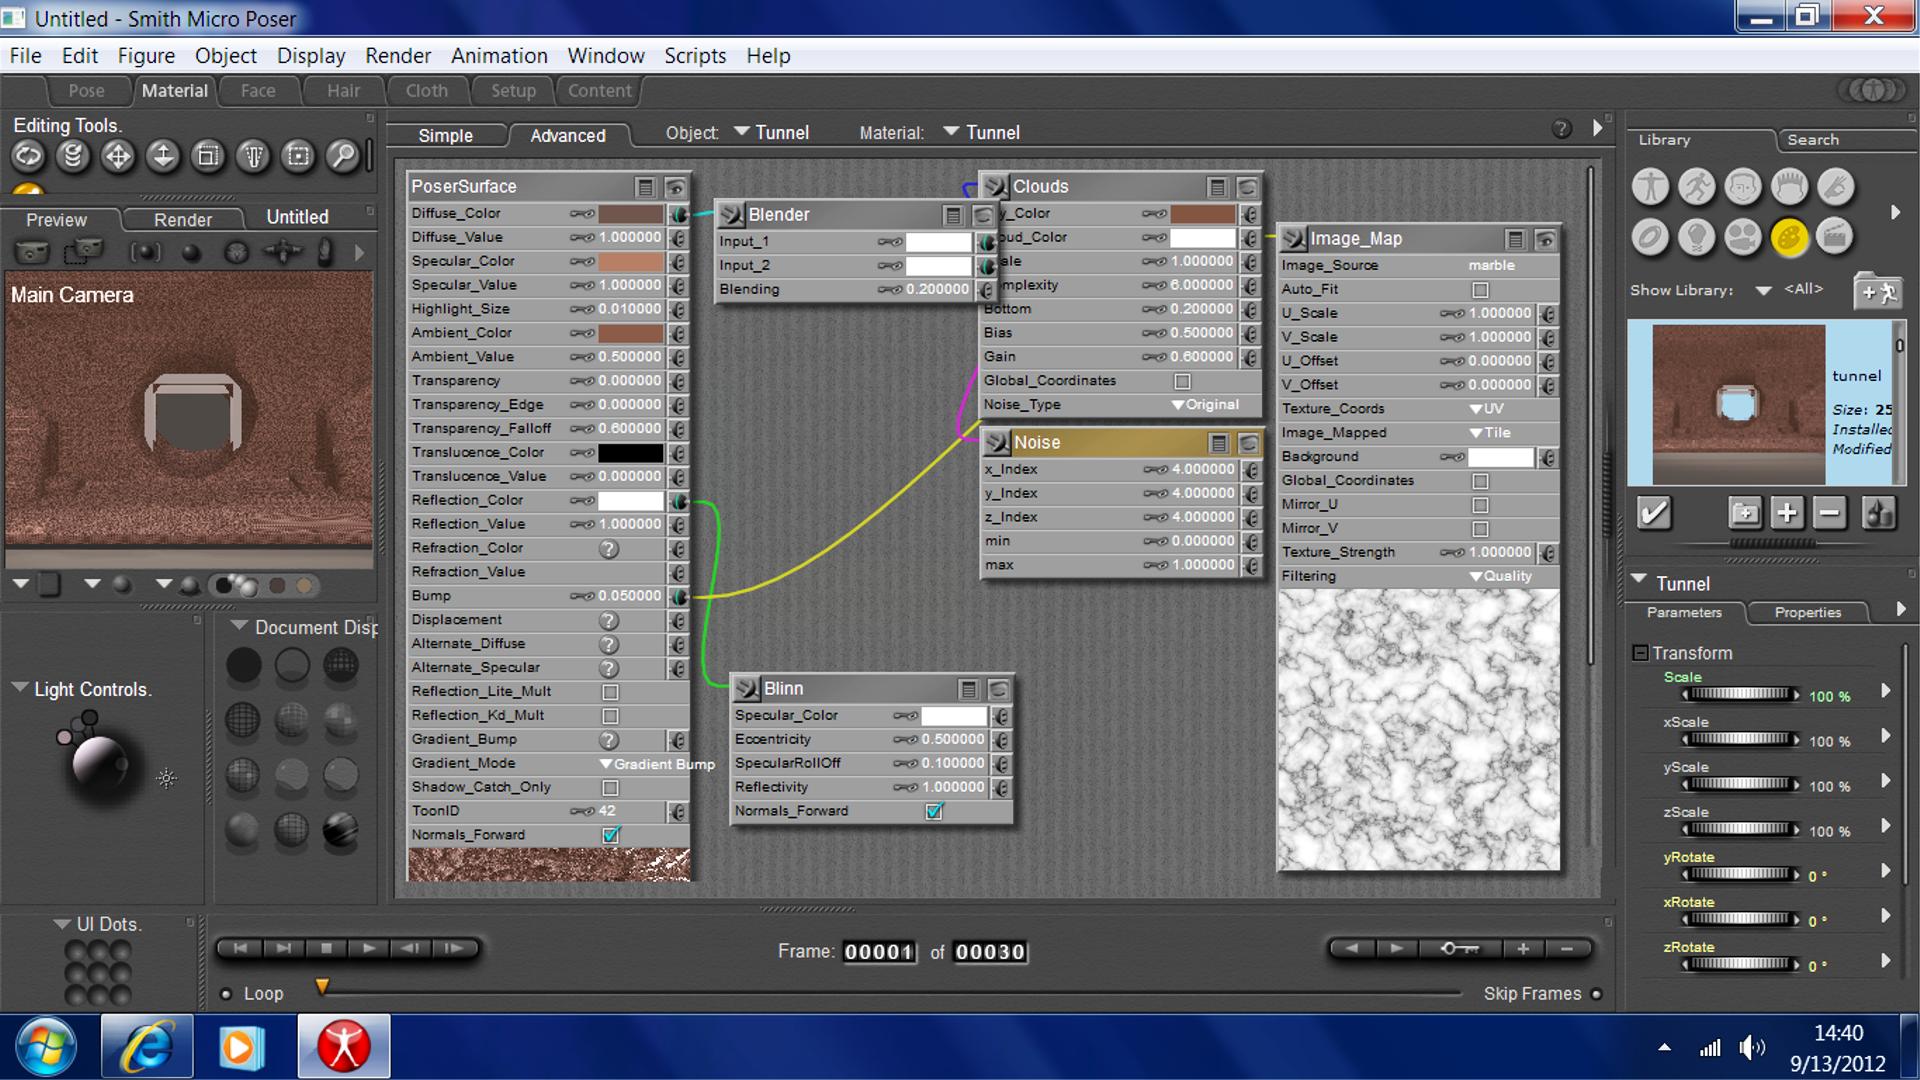Open the Properties tab for Tunnel
The image size is (1920, 1080).
[1807, 612]
